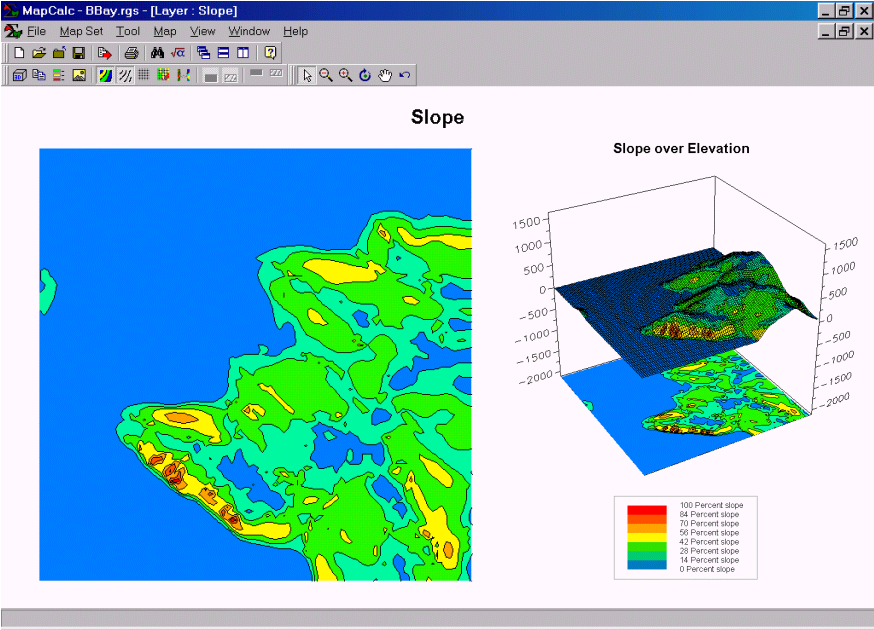Toggle the color shaded map display
This screenshot has height=630, width=874.
pyautogui.click(x=105, y=75)
